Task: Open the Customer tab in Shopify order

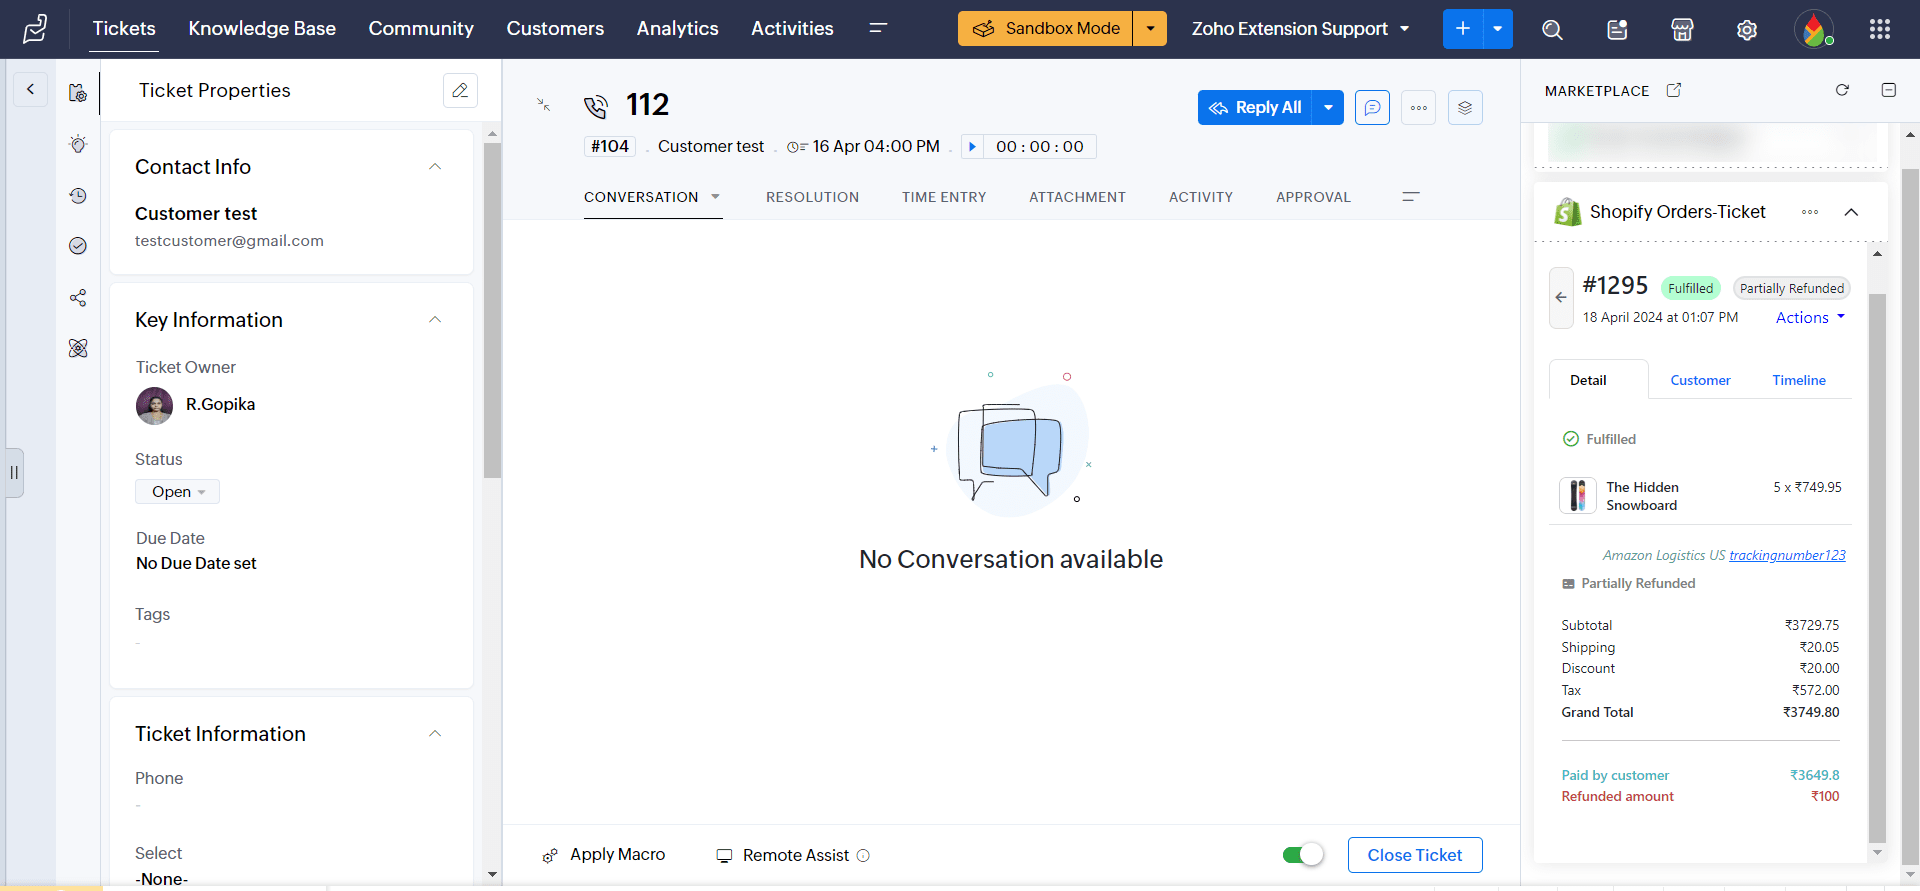Action: pyautogui.click(x=1700, y=380)
